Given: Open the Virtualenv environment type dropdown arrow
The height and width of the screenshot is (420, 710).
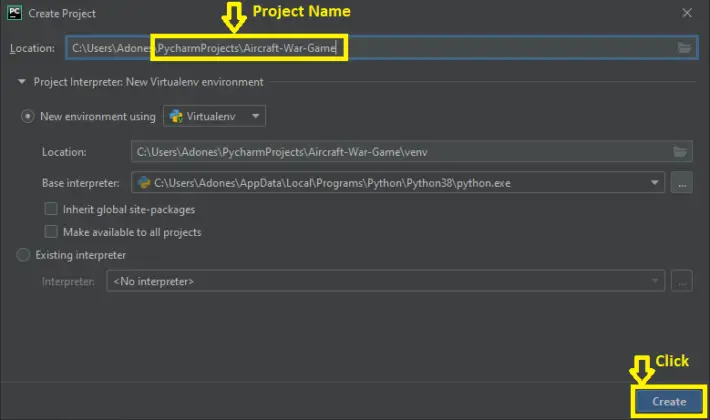Looking at the screenshot, I should click(x=256, y=117).
